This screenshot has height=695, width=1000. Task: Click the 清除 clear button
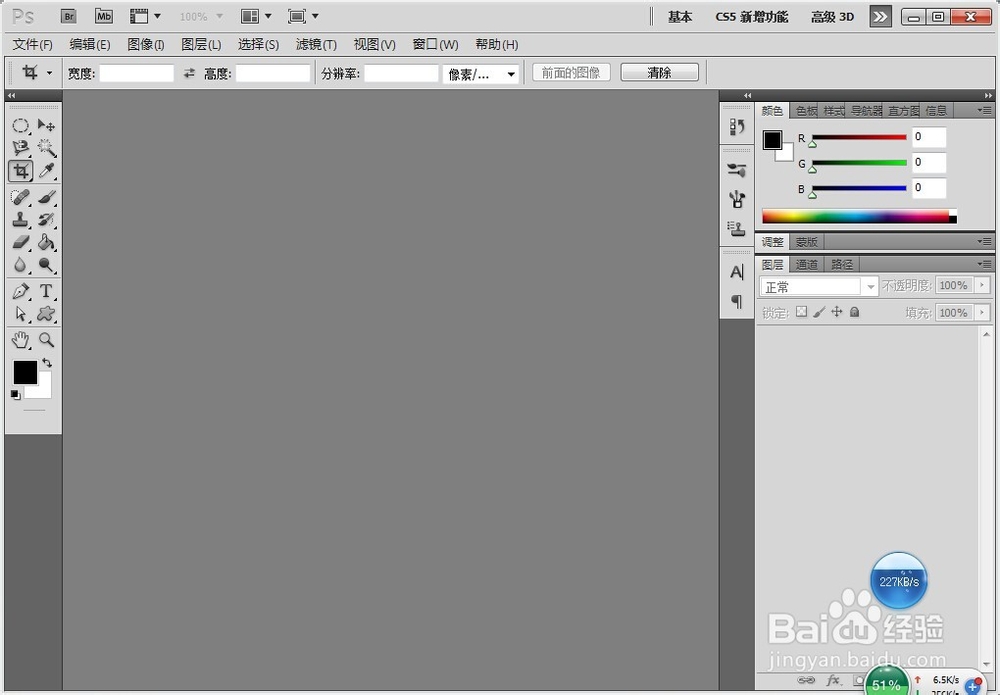[x=659, y=73]
